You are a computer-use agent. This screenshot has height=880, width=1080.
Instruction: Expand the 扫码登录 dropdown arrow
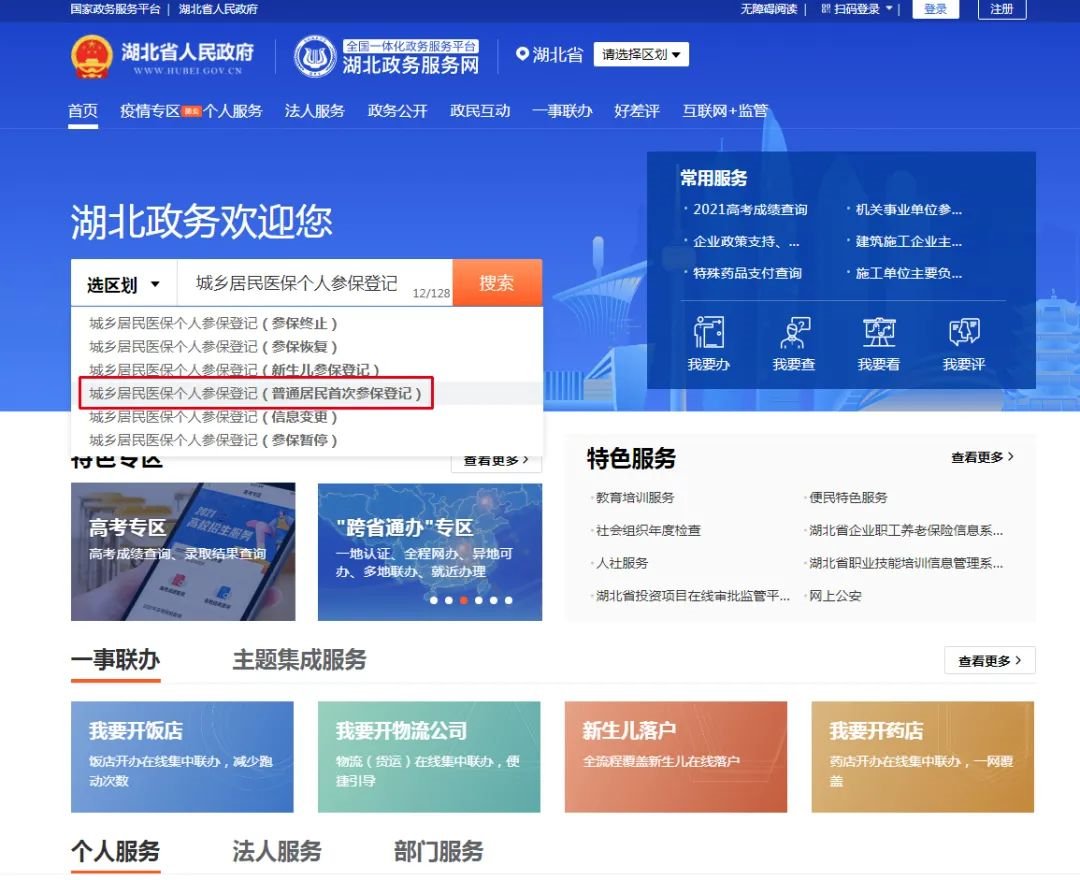889,9
